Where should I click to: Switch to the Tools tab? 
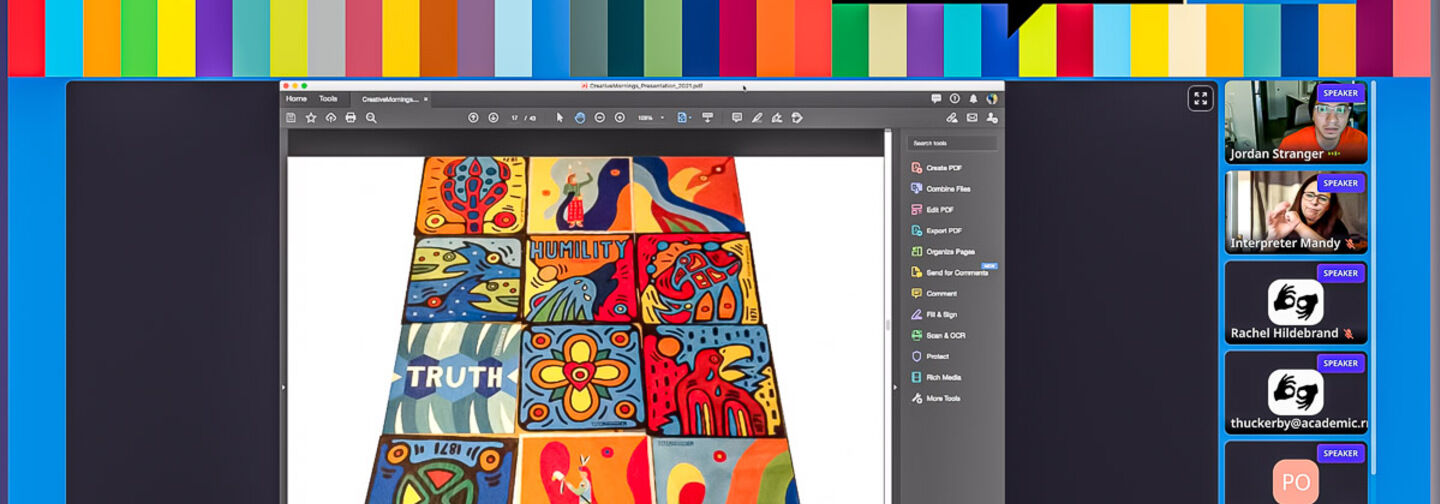point(328,99)
